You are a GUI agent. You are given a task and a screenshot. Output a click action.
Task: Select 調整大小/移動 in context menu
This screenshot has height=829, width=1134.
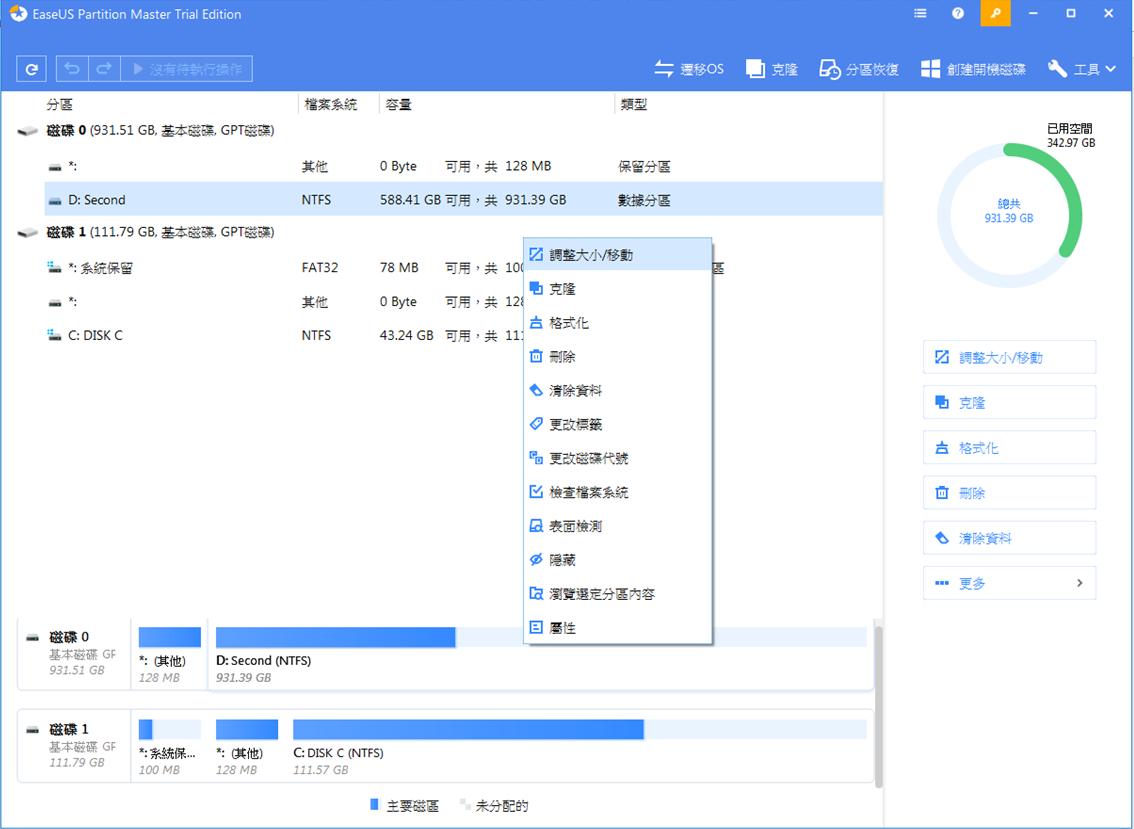coord(618,255)
